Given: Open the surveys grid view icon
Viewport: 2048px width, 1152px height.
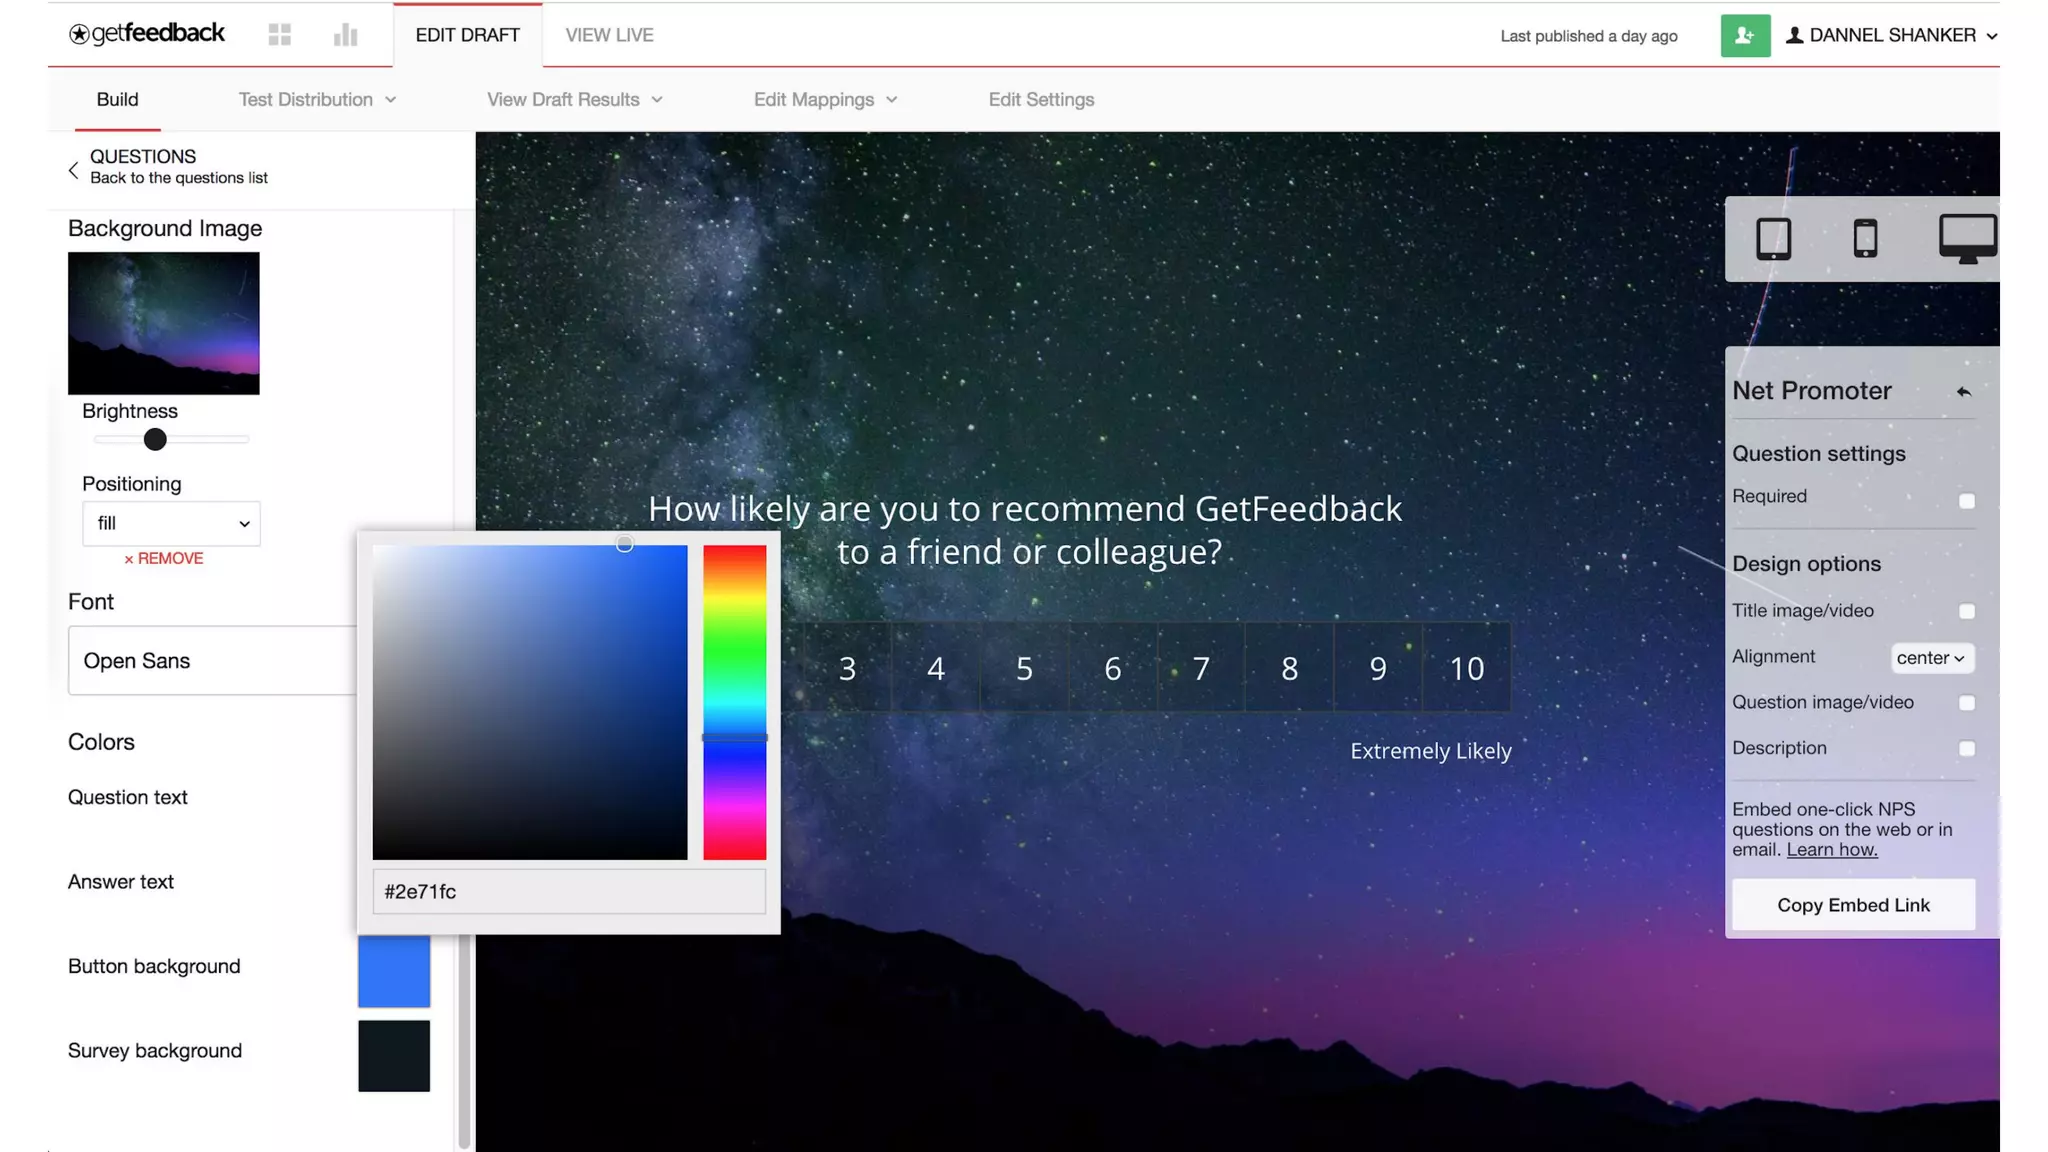Looking at the screenshot, I should (x=280, y=35).
